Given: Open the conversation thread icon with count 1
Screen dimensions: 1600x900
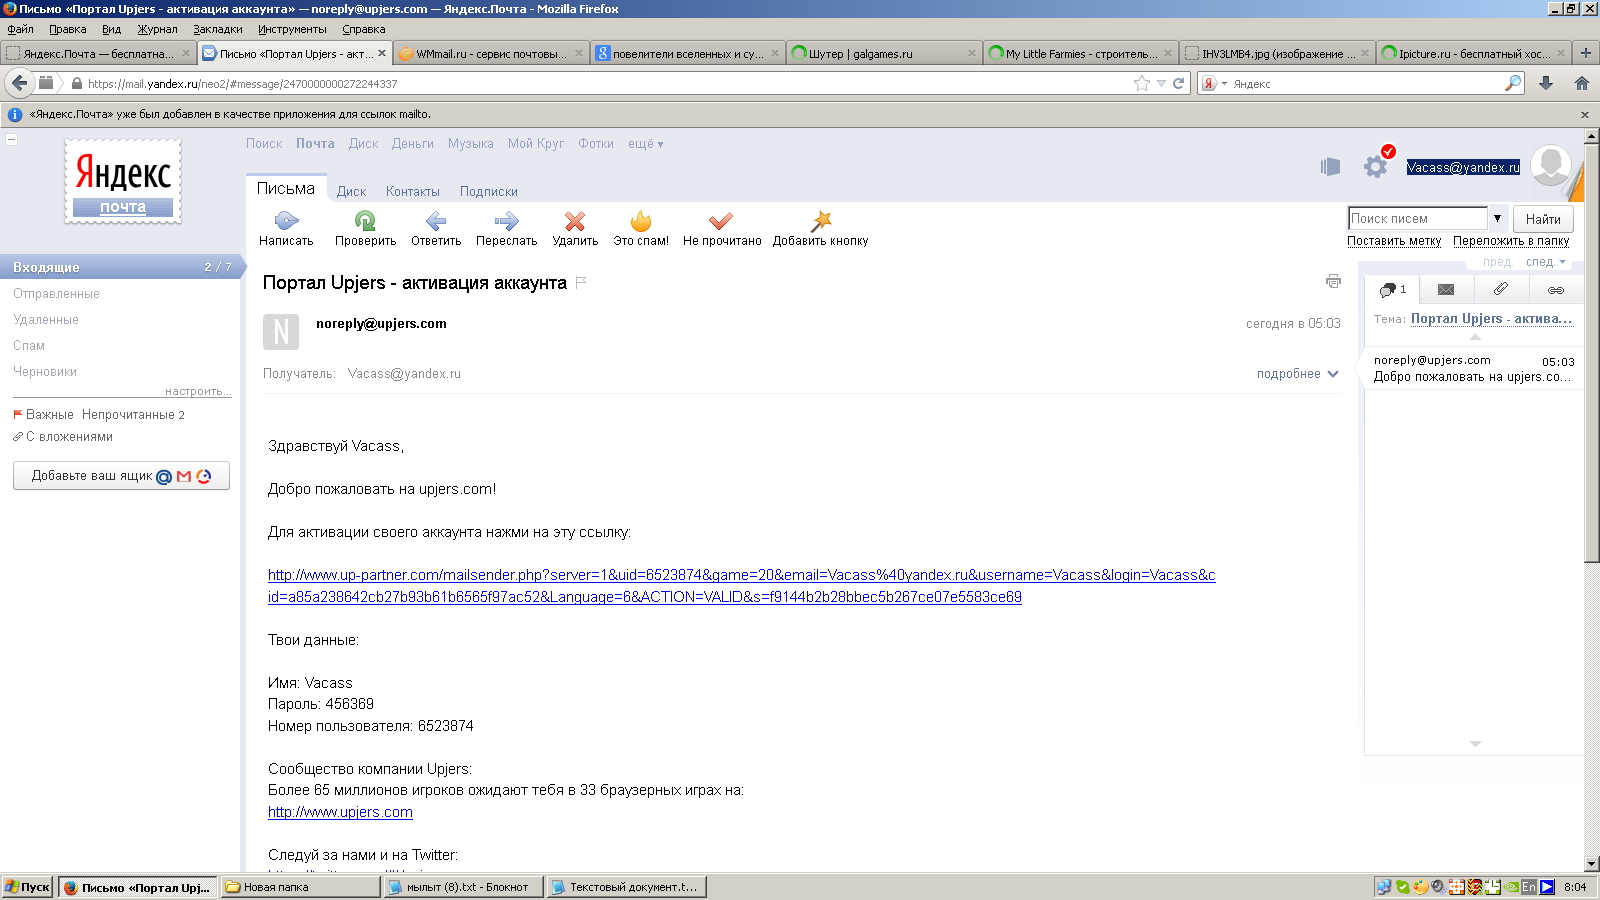Looking at the screenshot, I should pos(1392,290).
